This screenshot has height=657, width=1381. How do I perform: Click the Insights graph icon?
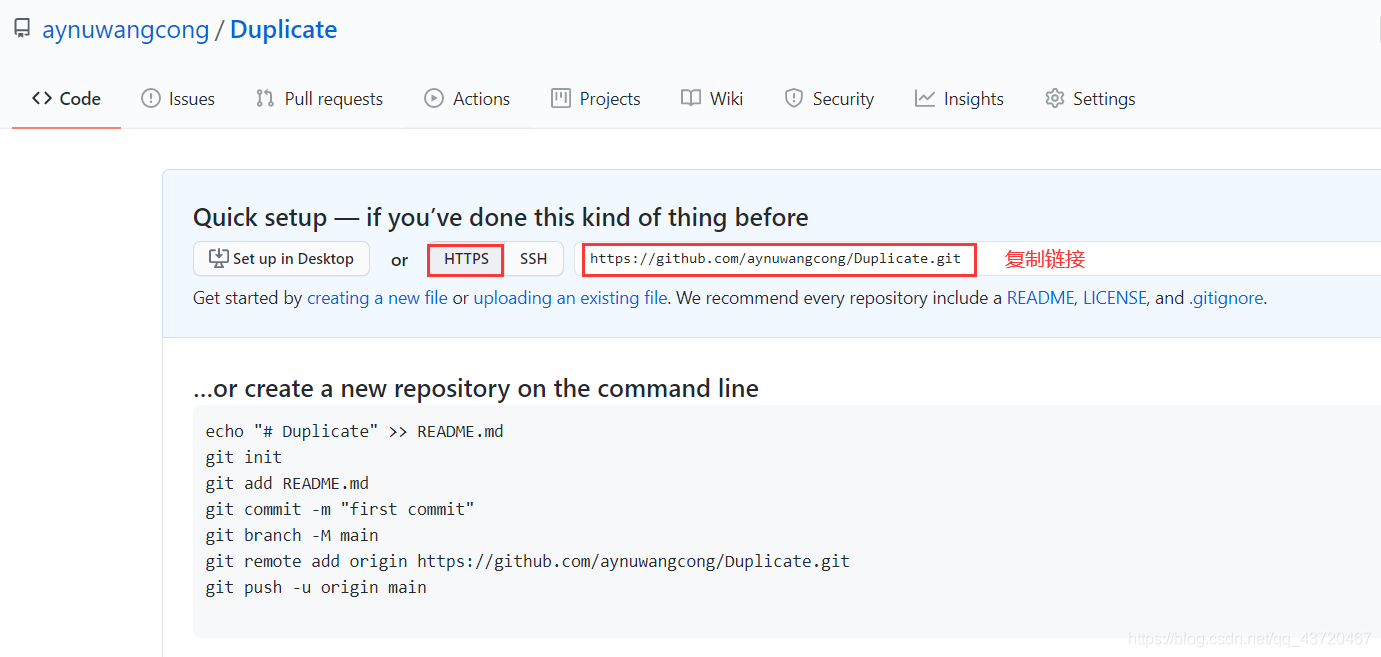click(925, 98)
